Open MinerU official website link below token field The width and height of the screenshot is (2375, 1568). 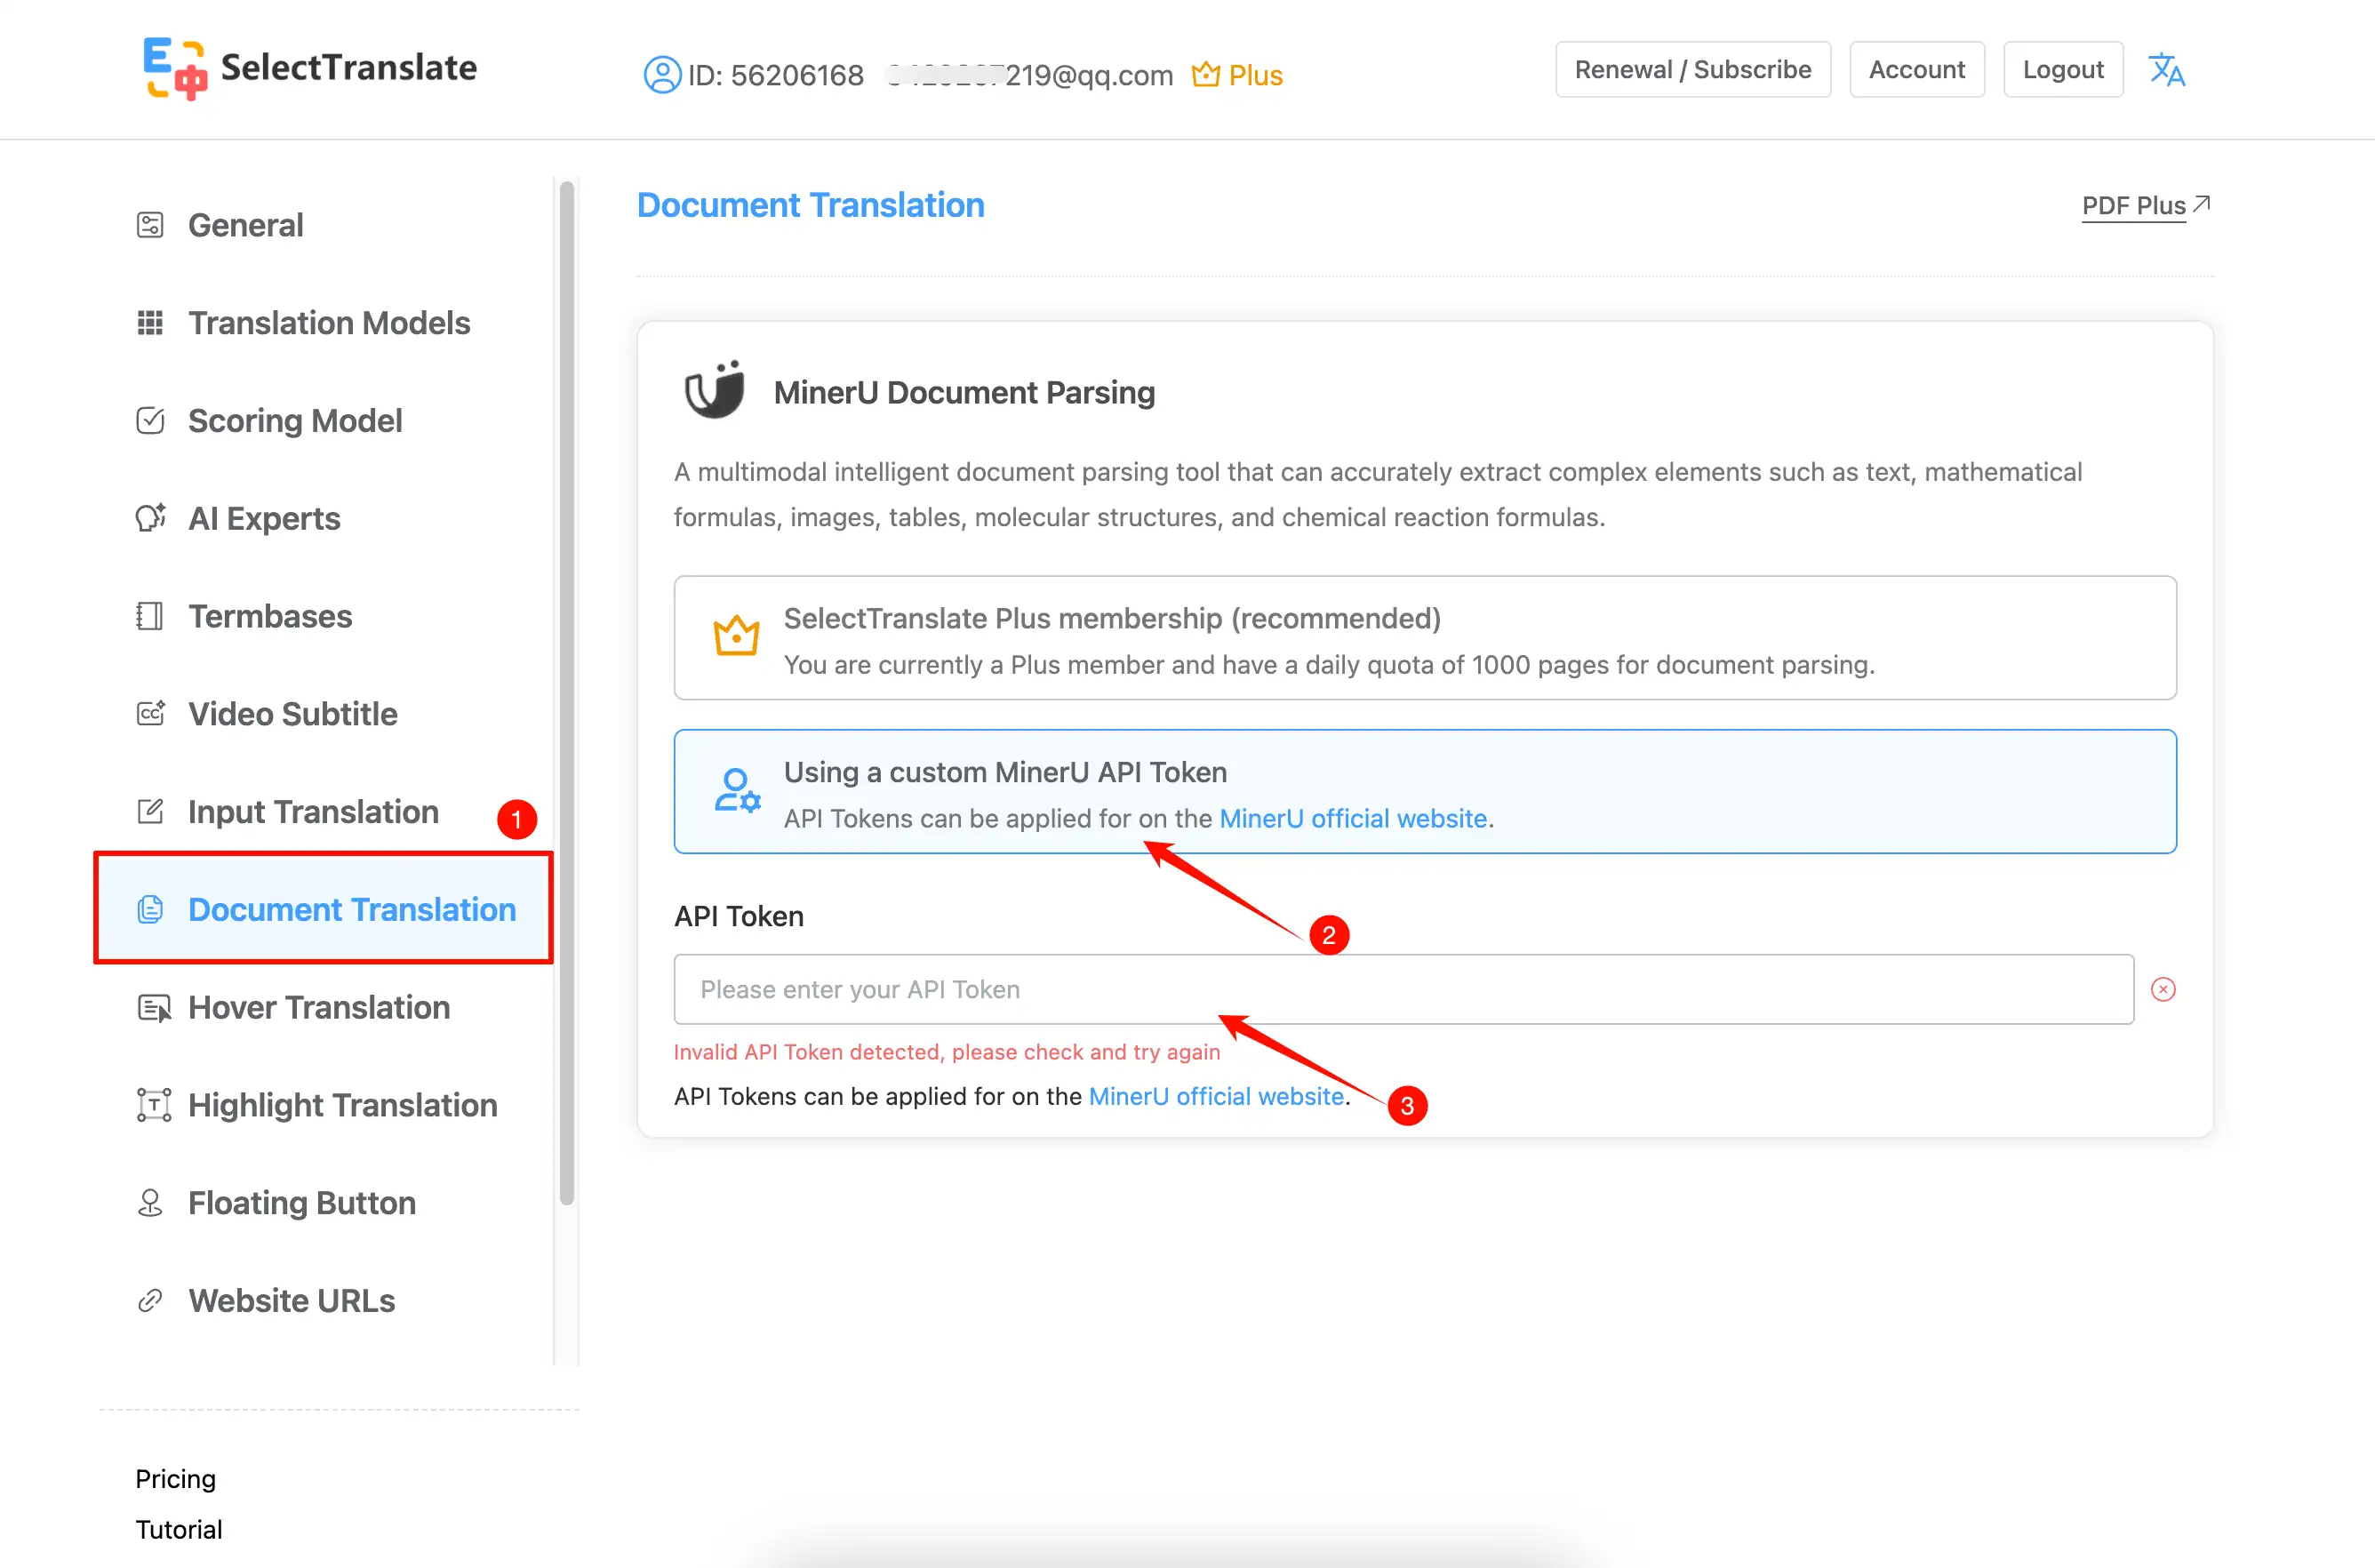point(1215,1096)
